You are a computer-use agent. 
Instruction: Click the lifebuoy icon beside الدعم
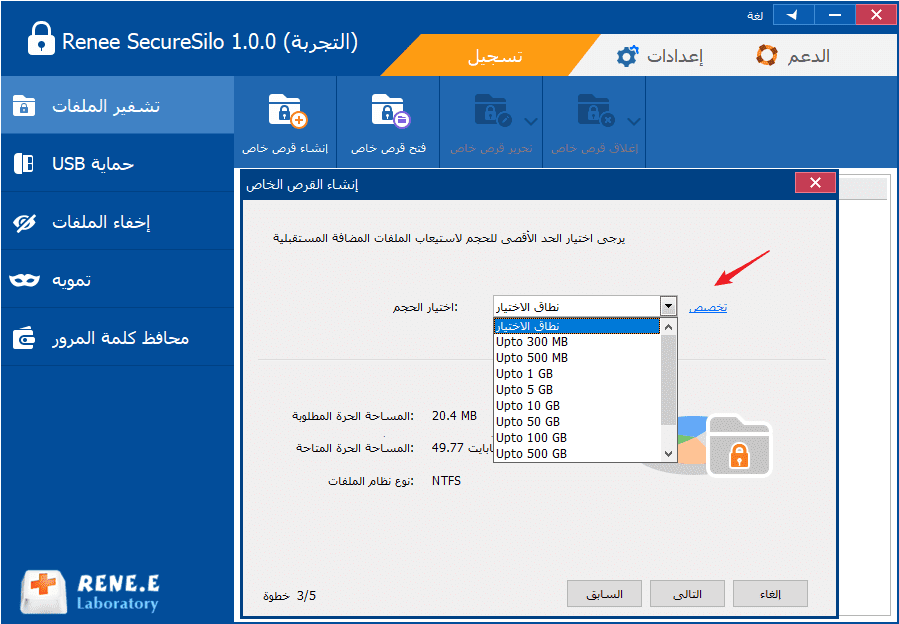pos(767,56)
